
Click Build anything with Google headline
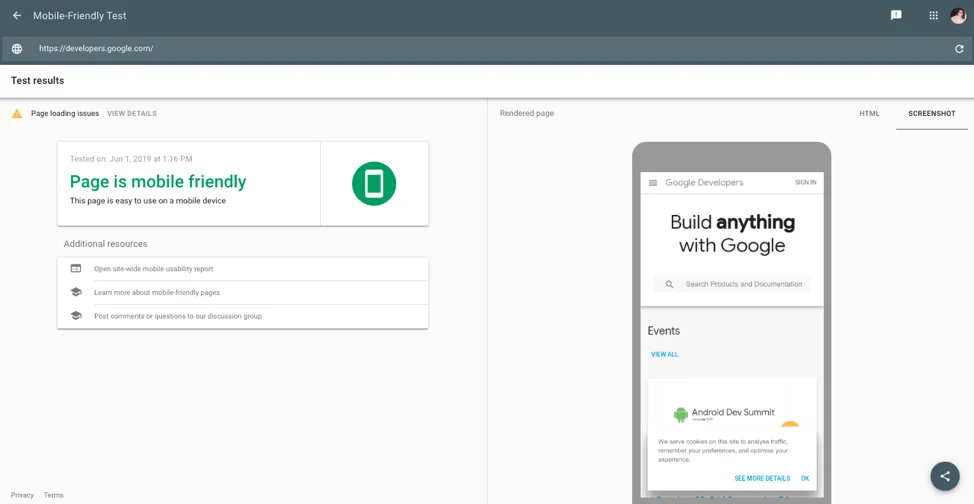coord(732,234)
